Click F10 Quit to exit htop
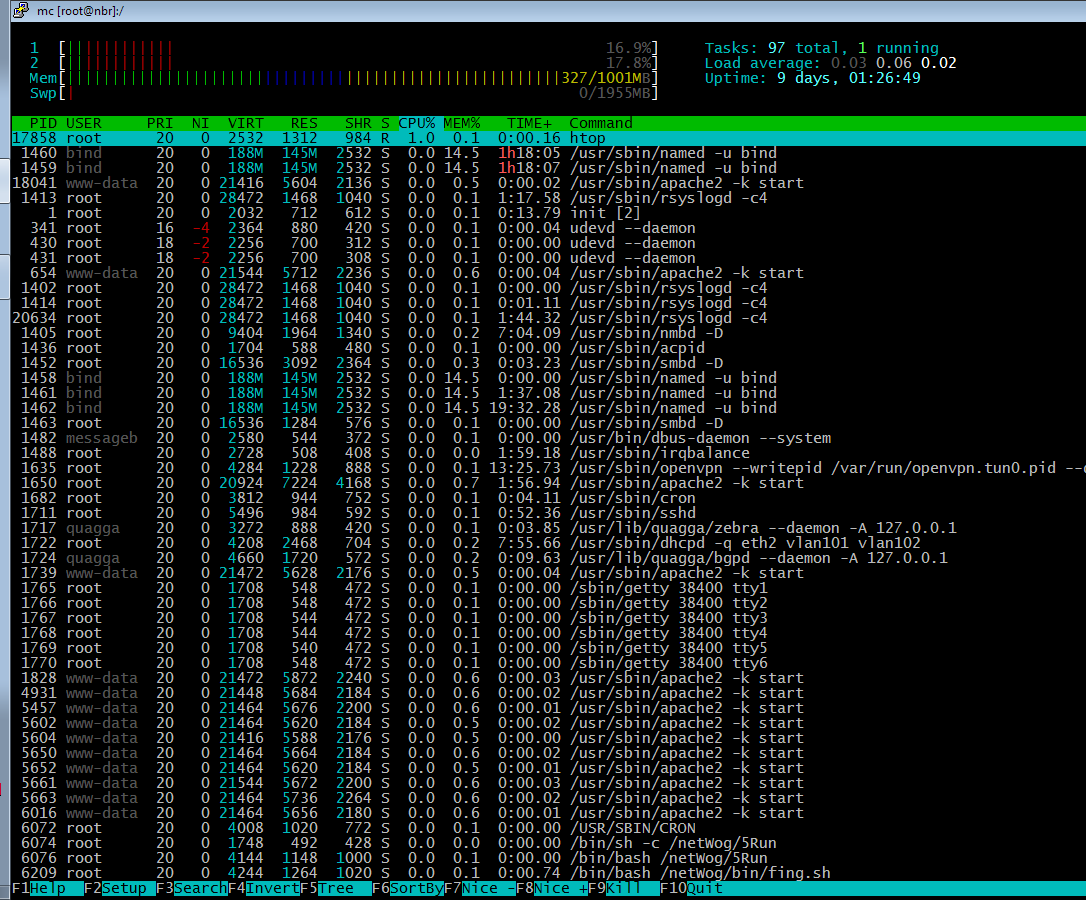The height and width of the screenshot is (900, 1086). (704, 888)
